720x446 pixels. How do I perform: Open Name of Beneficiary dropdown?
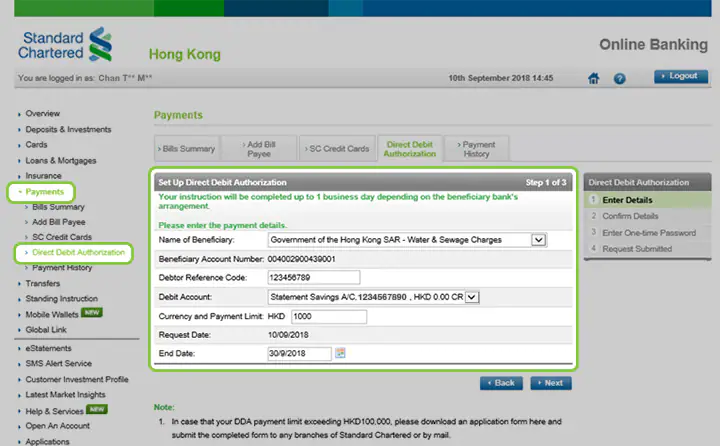coord(538,240)
